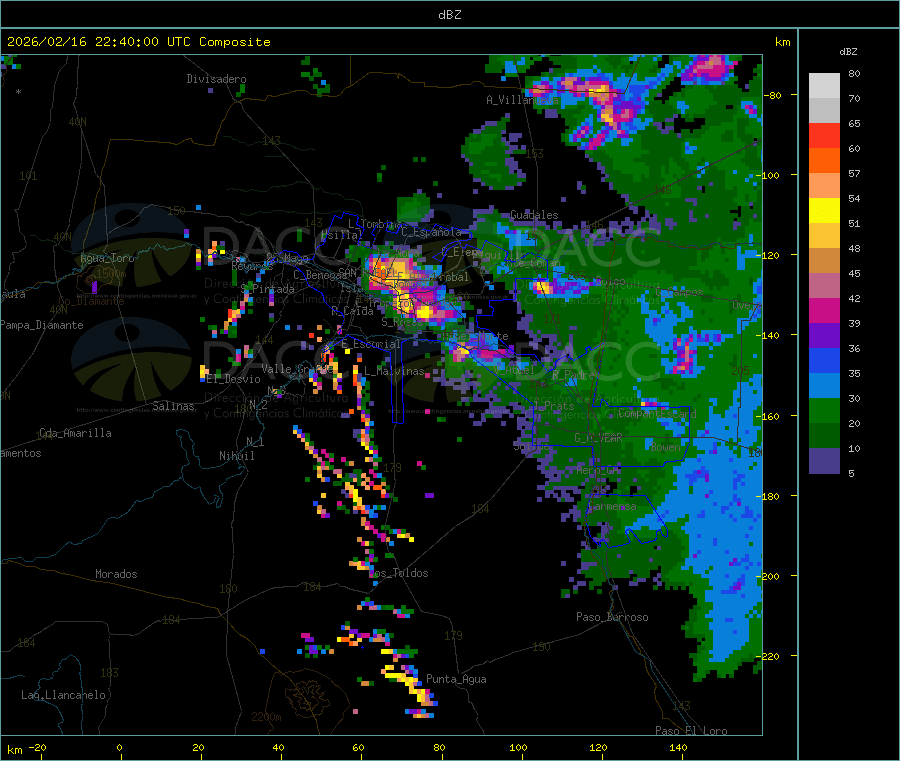900x761 pixels.
Task: Click the Divisadero map label
Action: tap(216, 79)
